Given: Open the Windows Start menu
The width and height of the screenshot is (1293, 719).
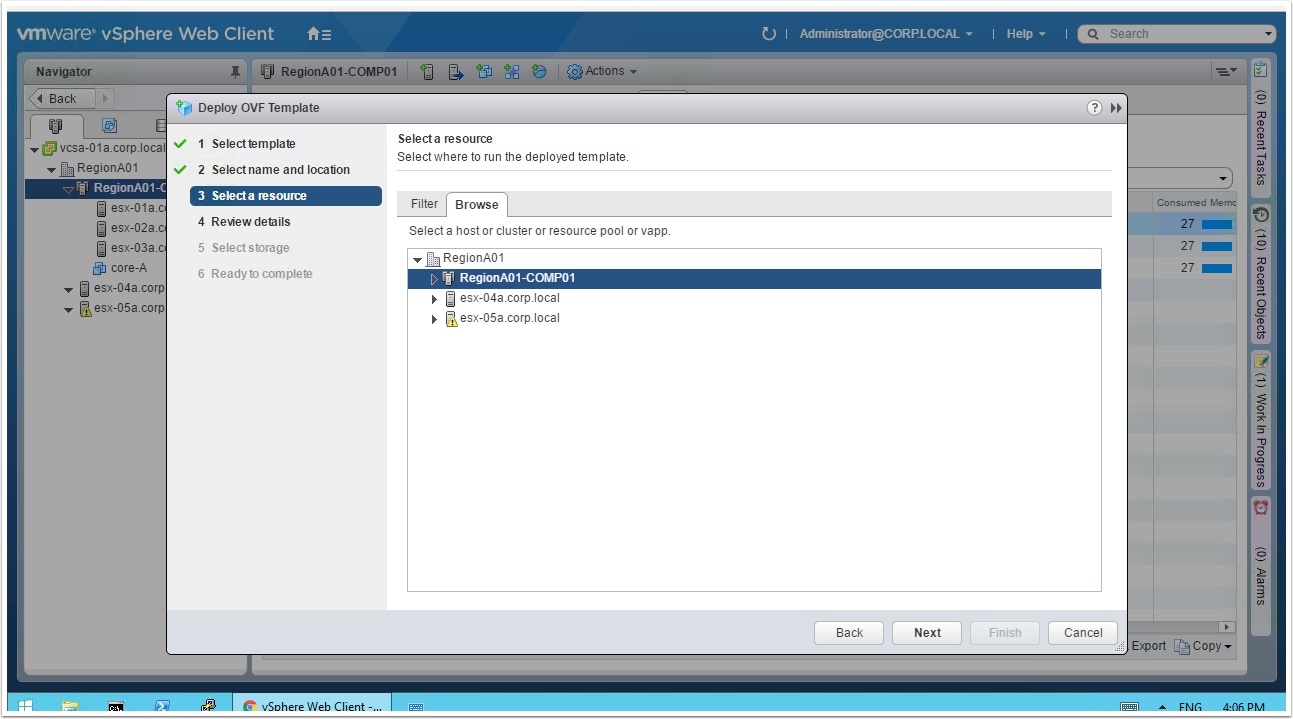Looking at the screenshot, I should coord(26,706).
